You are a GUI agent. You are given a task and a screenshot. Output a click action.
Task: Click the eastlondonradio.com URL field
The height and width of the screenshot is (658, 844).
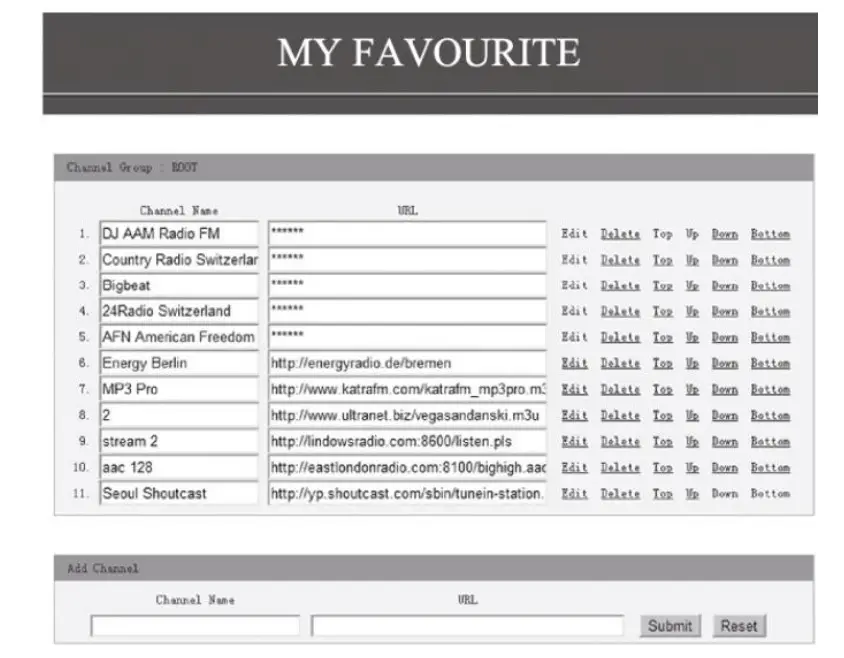click(x=407, y=467)
